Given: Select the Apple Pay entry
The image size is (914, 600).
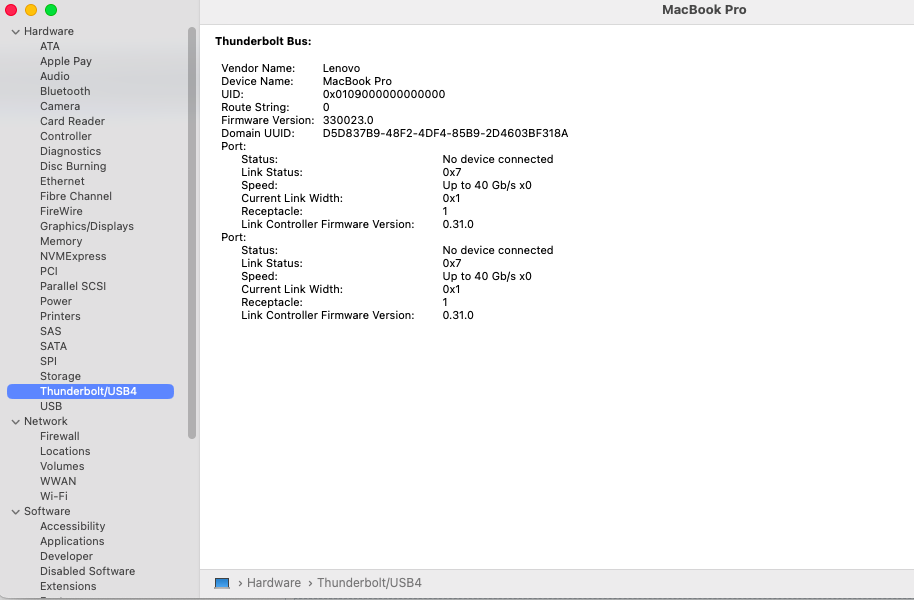Looking at the screenshot, I should click(66, 61).
